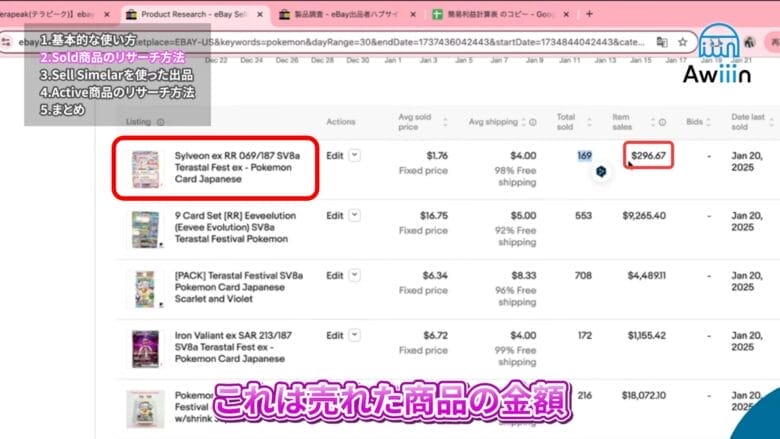Click the Terastal Festival pack thumbnail
The width and height of the screenshot is (780, 439).
[x=145, y=289]
